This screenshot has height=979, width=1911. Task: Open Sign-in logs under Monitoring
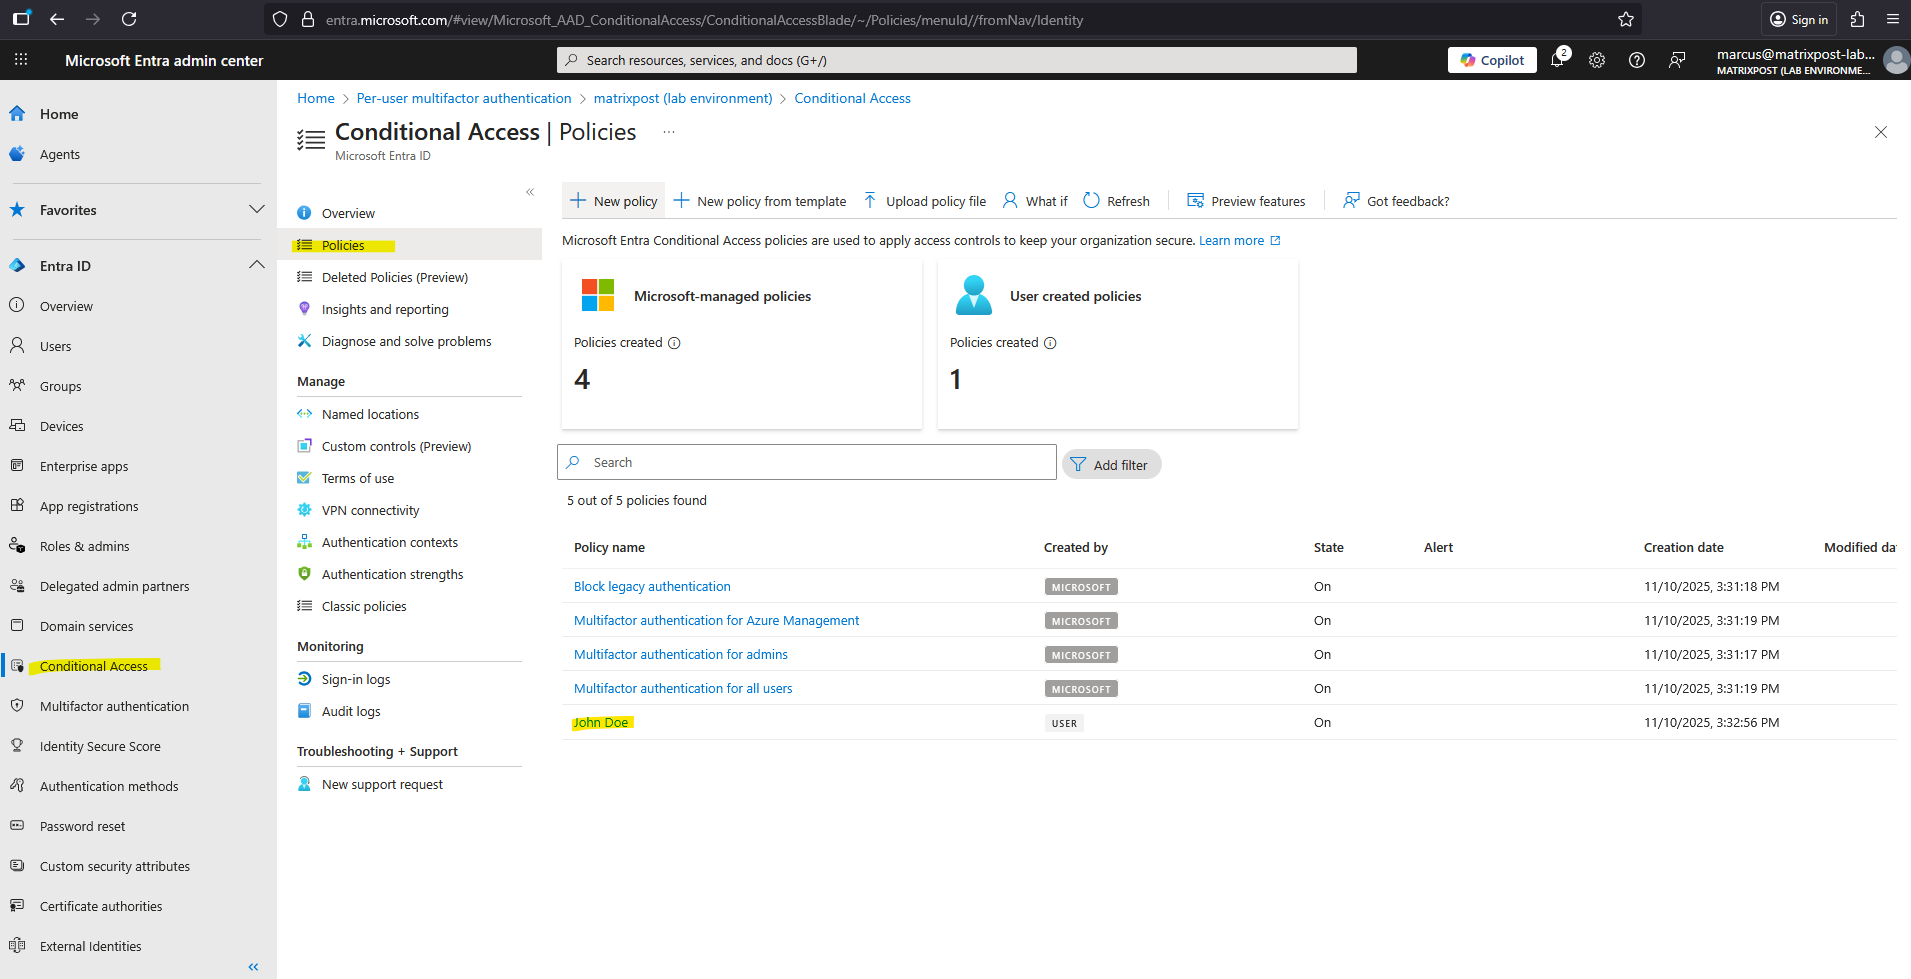click(355, 679)
